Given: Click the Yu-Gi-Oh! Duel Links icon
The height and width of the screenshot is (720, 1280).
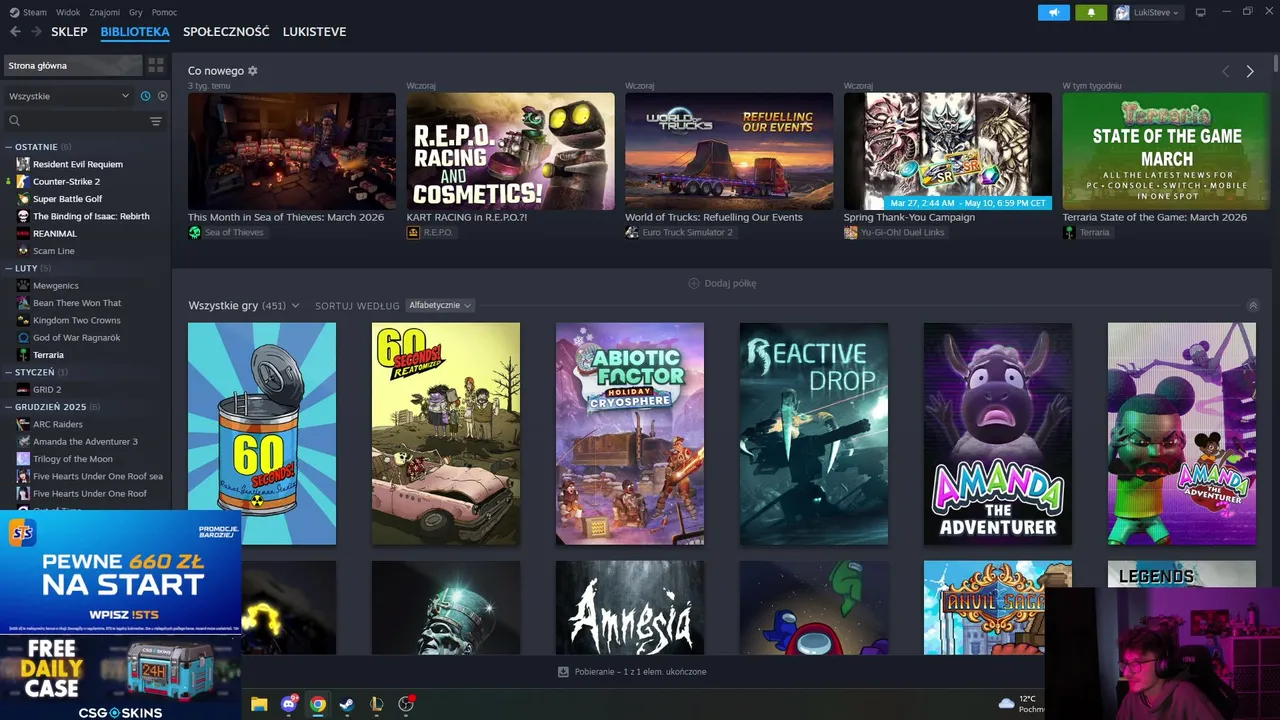Looking at the screenshot, I should (850, 232).
